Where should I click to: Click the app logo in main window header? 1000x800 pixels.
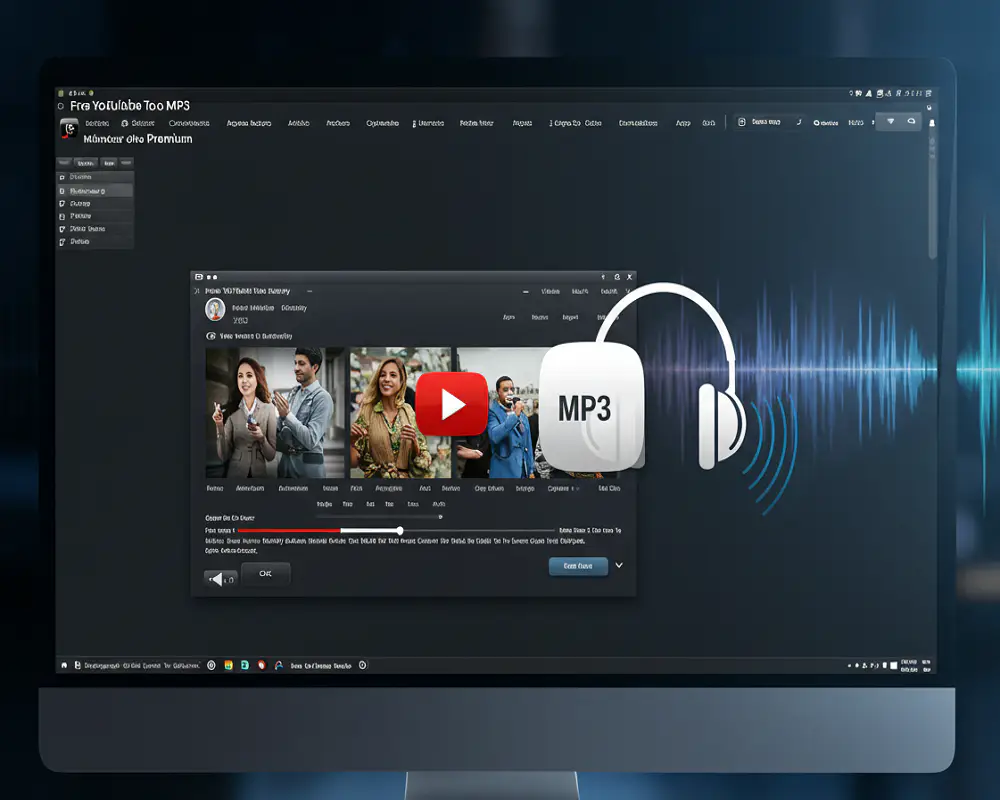click(x=69, y=128)
